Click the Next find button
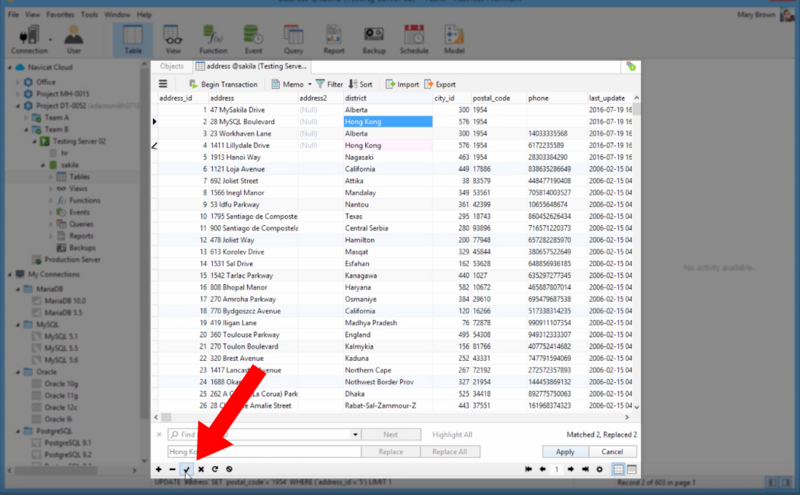 [391, 434]
